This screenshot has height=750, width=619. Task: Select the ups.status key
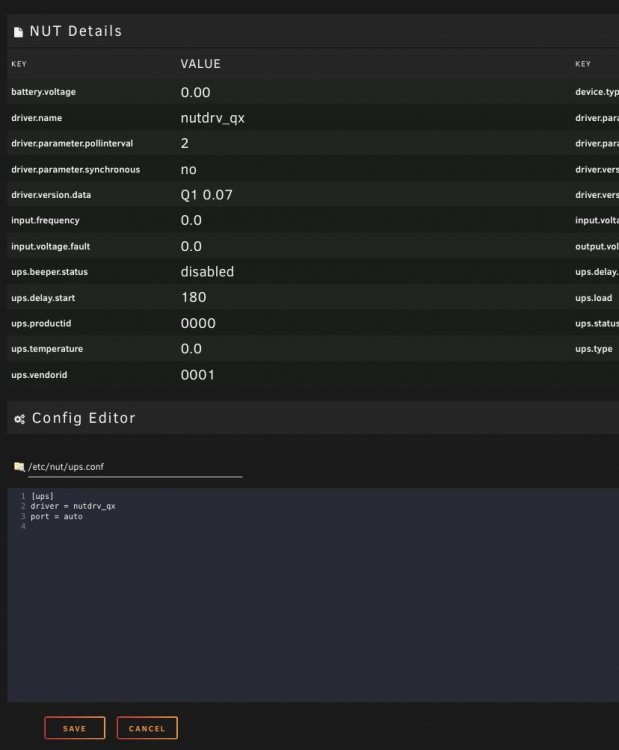597,323
